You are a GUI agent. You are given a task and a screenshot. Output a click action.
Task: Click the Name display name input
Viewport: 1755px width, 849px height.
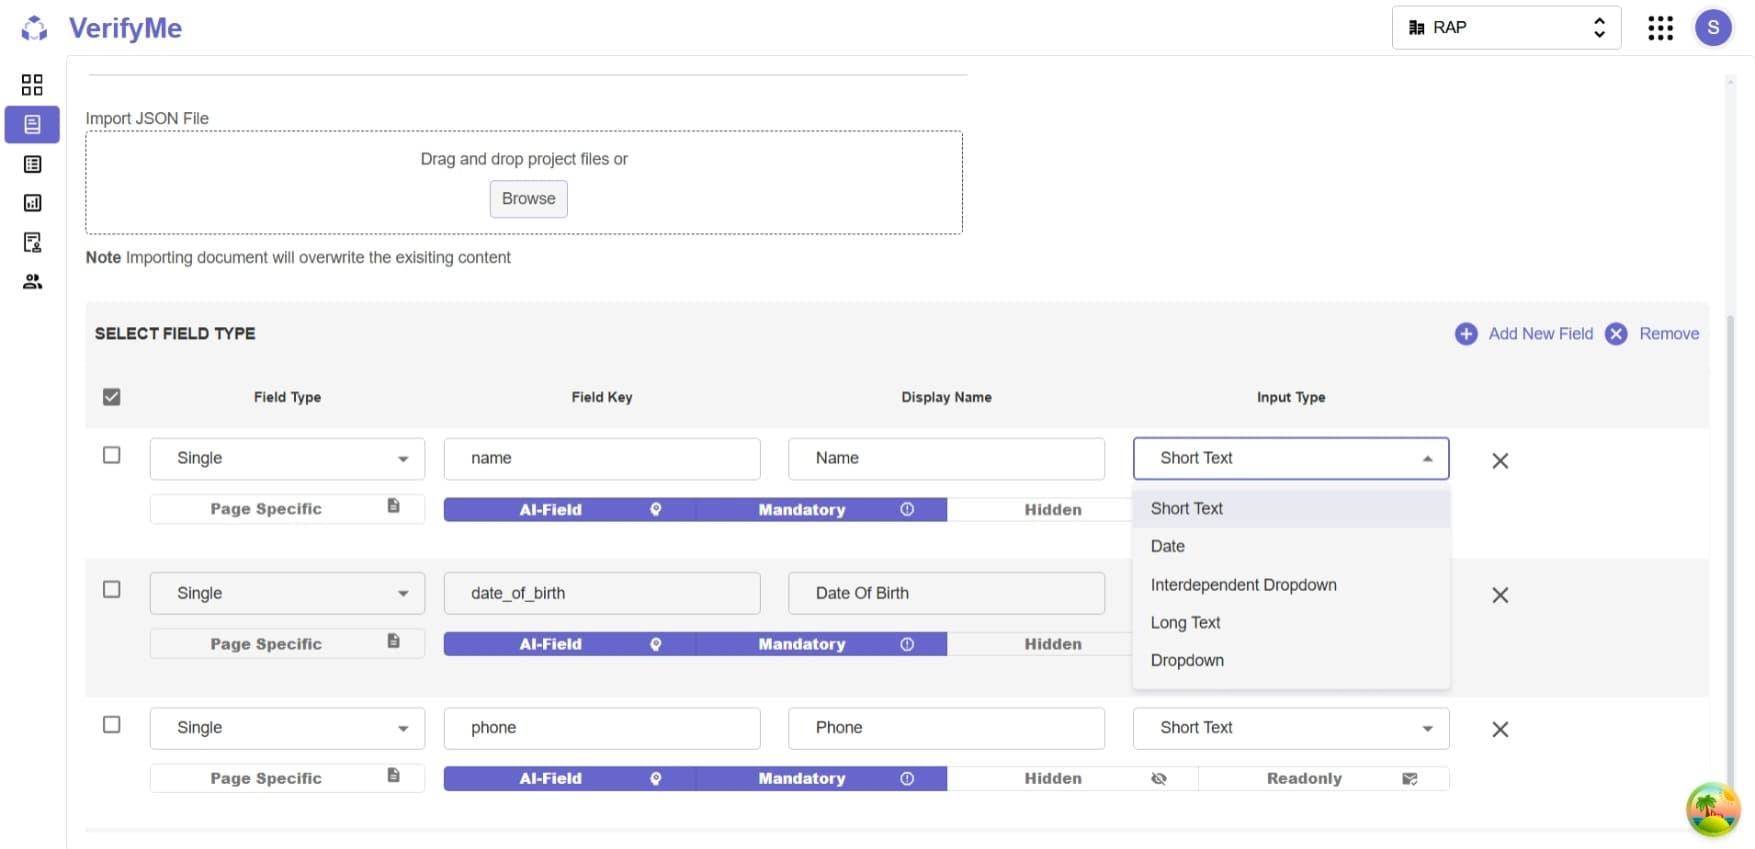pos(946,458)
